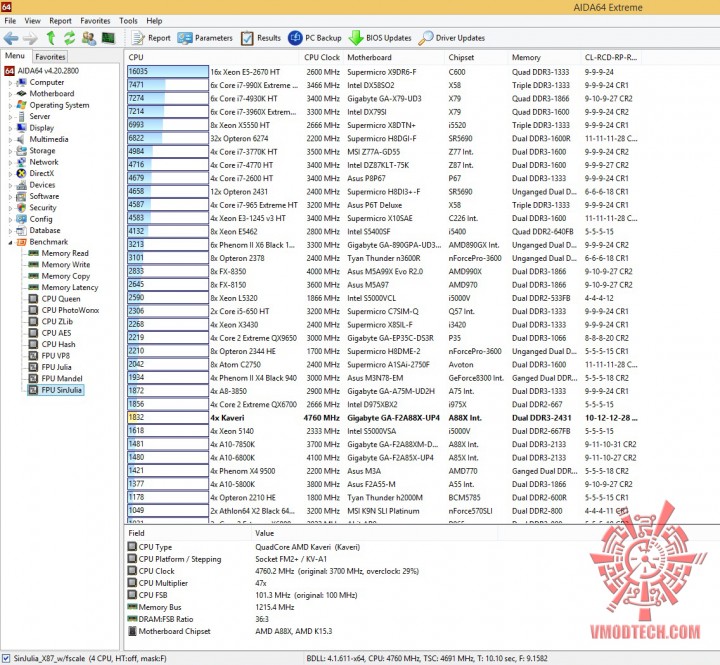Open the Report toolbar button

point(151,38)
